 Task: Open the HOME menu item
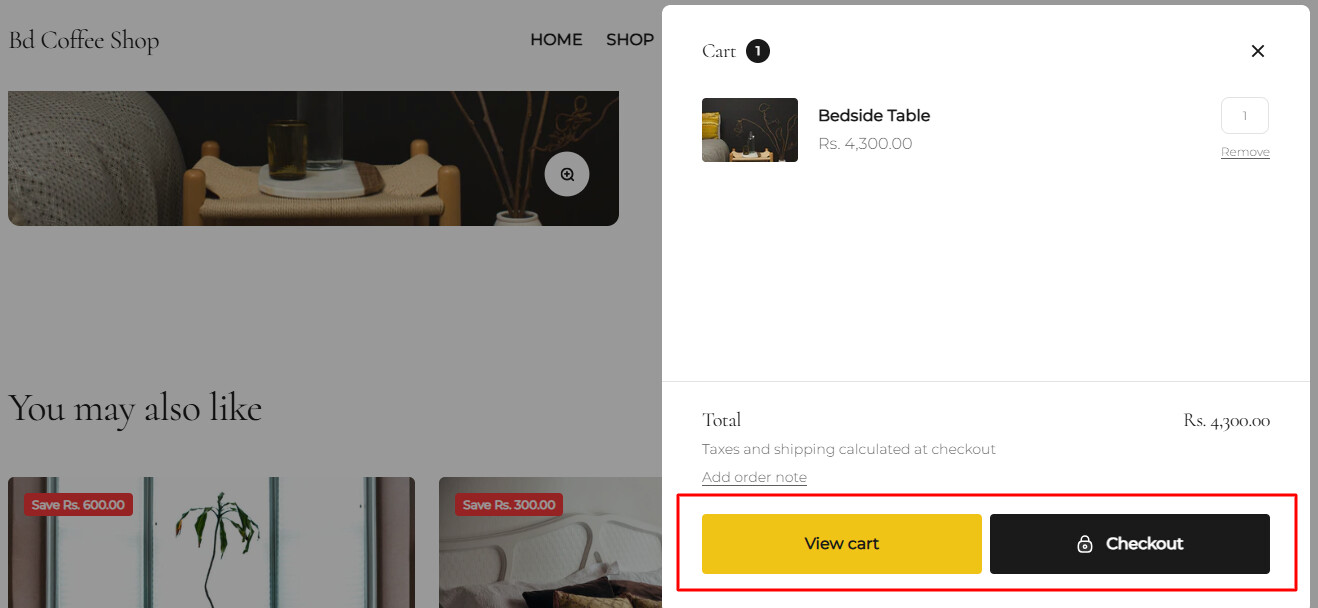click(x=556, y=40)
